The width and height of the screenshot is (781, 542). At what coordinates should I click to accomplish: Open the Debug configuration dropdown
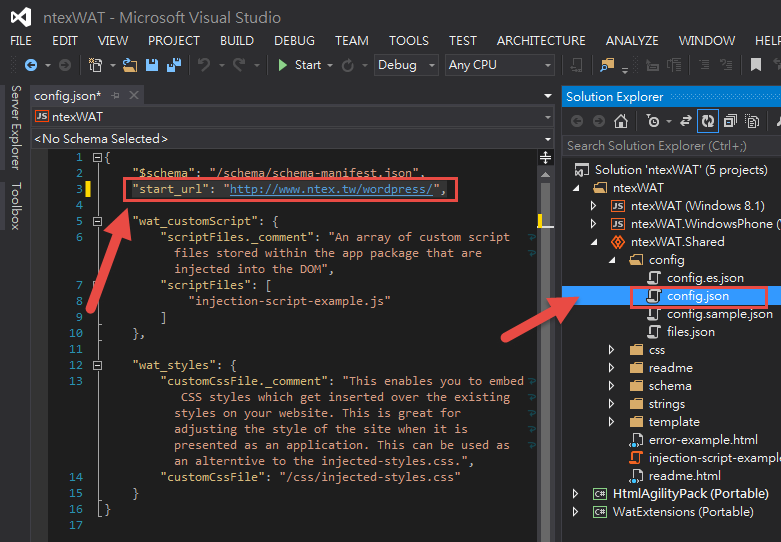(x=406, y=65)
